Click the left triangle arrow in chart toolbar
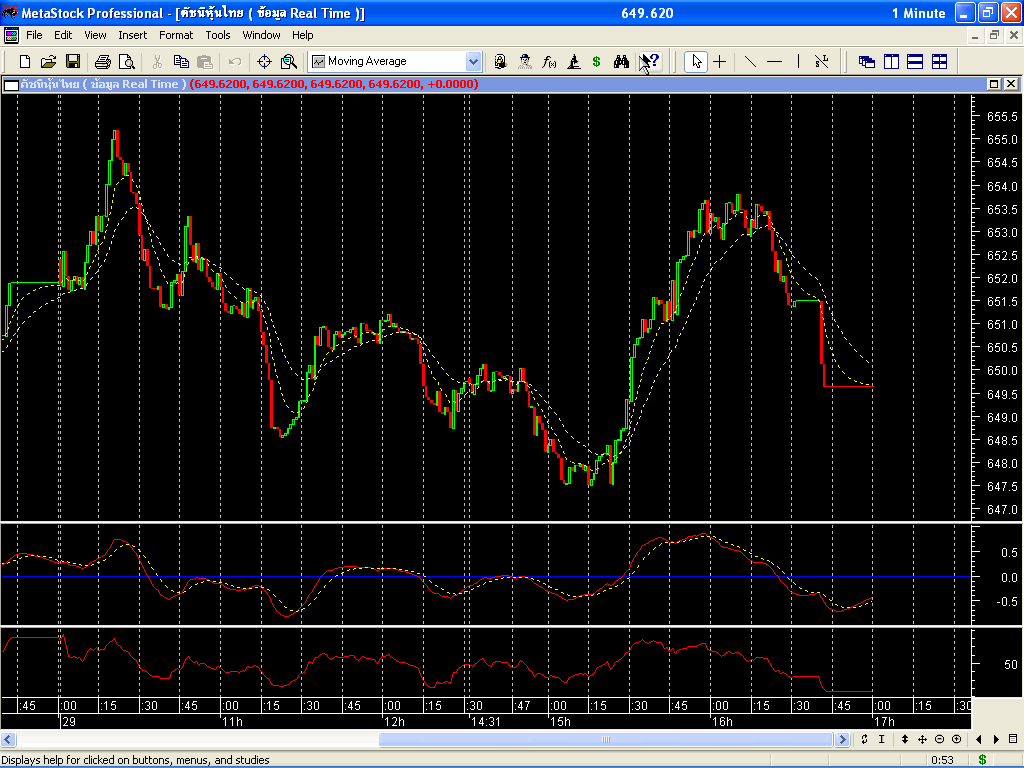Image resolution: width=1024 pixels, height=768 pixels. (979, 739)
